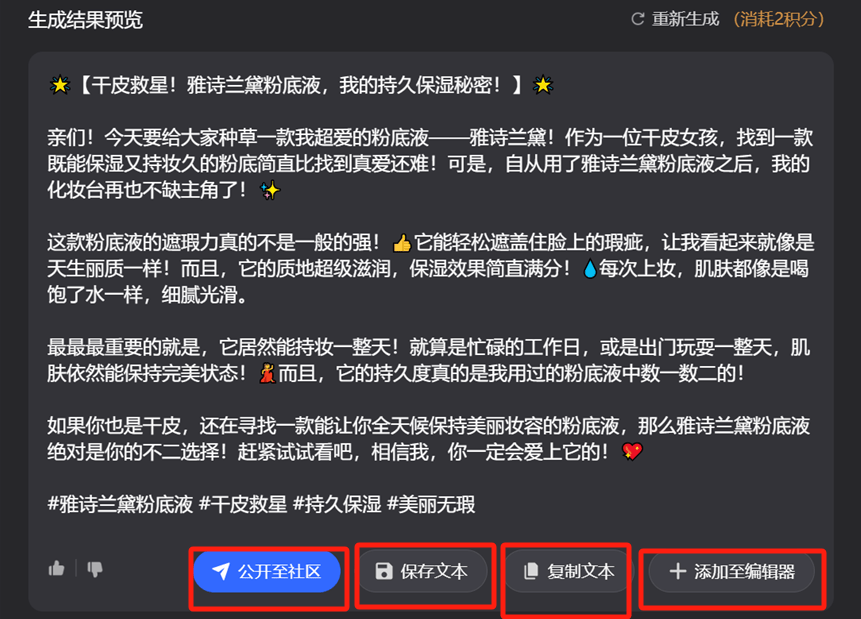
Task: Click the floppy disk icon on 保存文本
Action: click(x=383, y=571)
